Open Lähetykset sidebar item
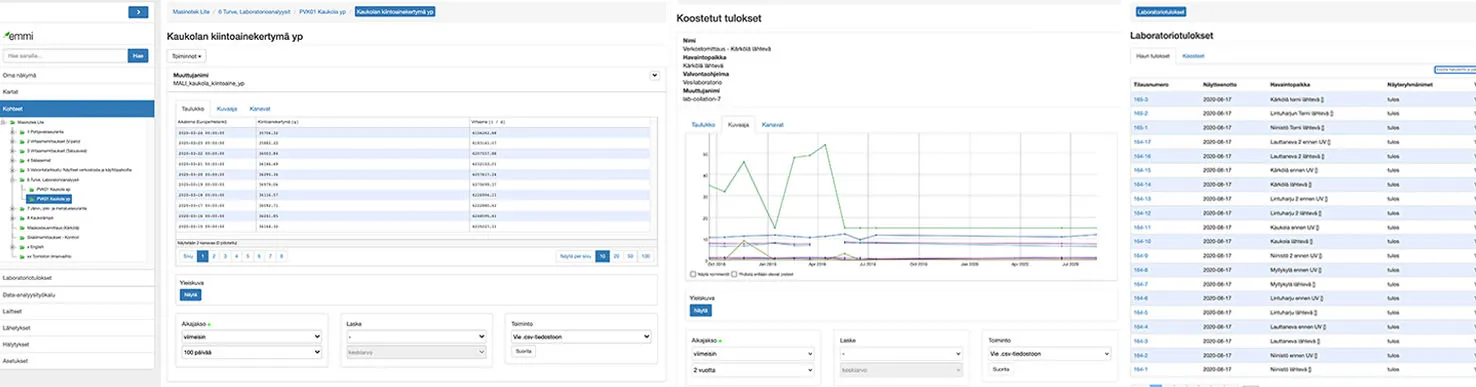 tap(77, 328)
